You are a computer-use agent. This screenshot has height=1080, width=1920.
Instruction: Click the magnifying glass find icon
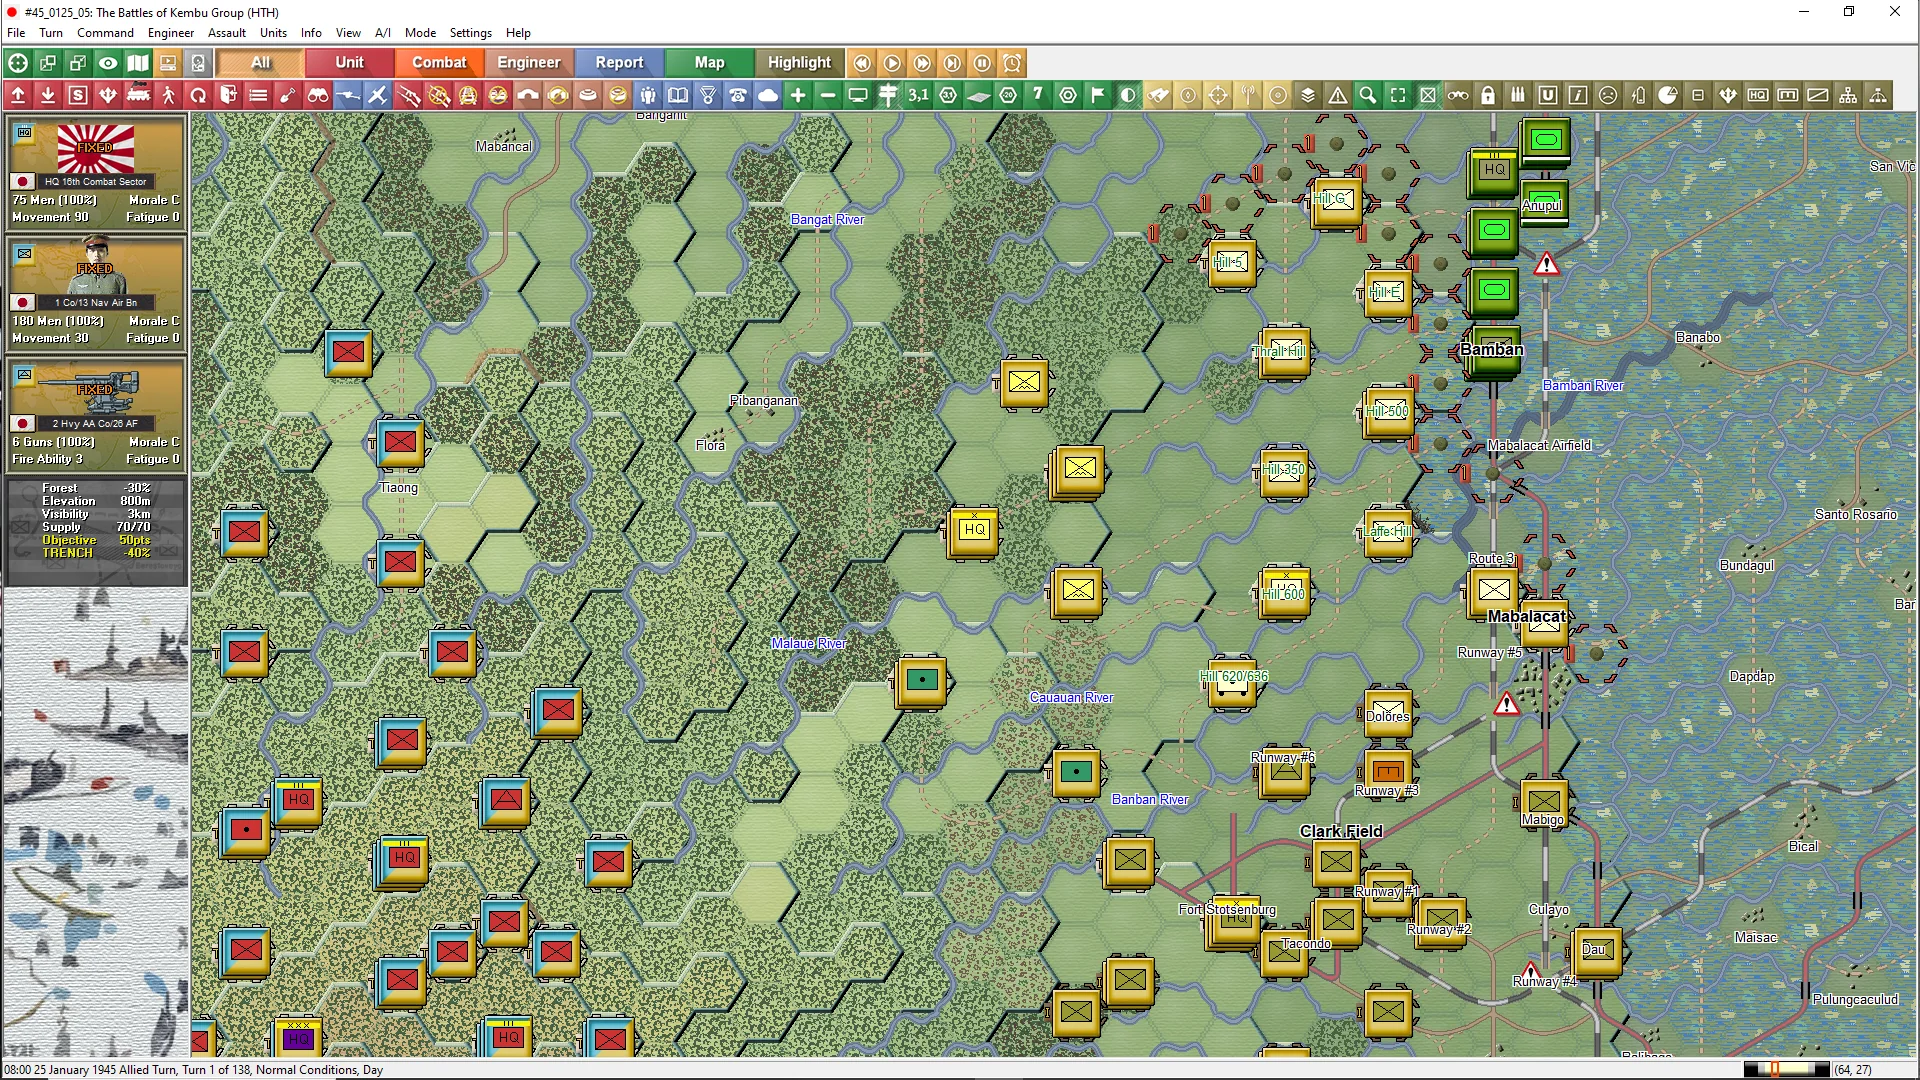[x=1368, y=96]
